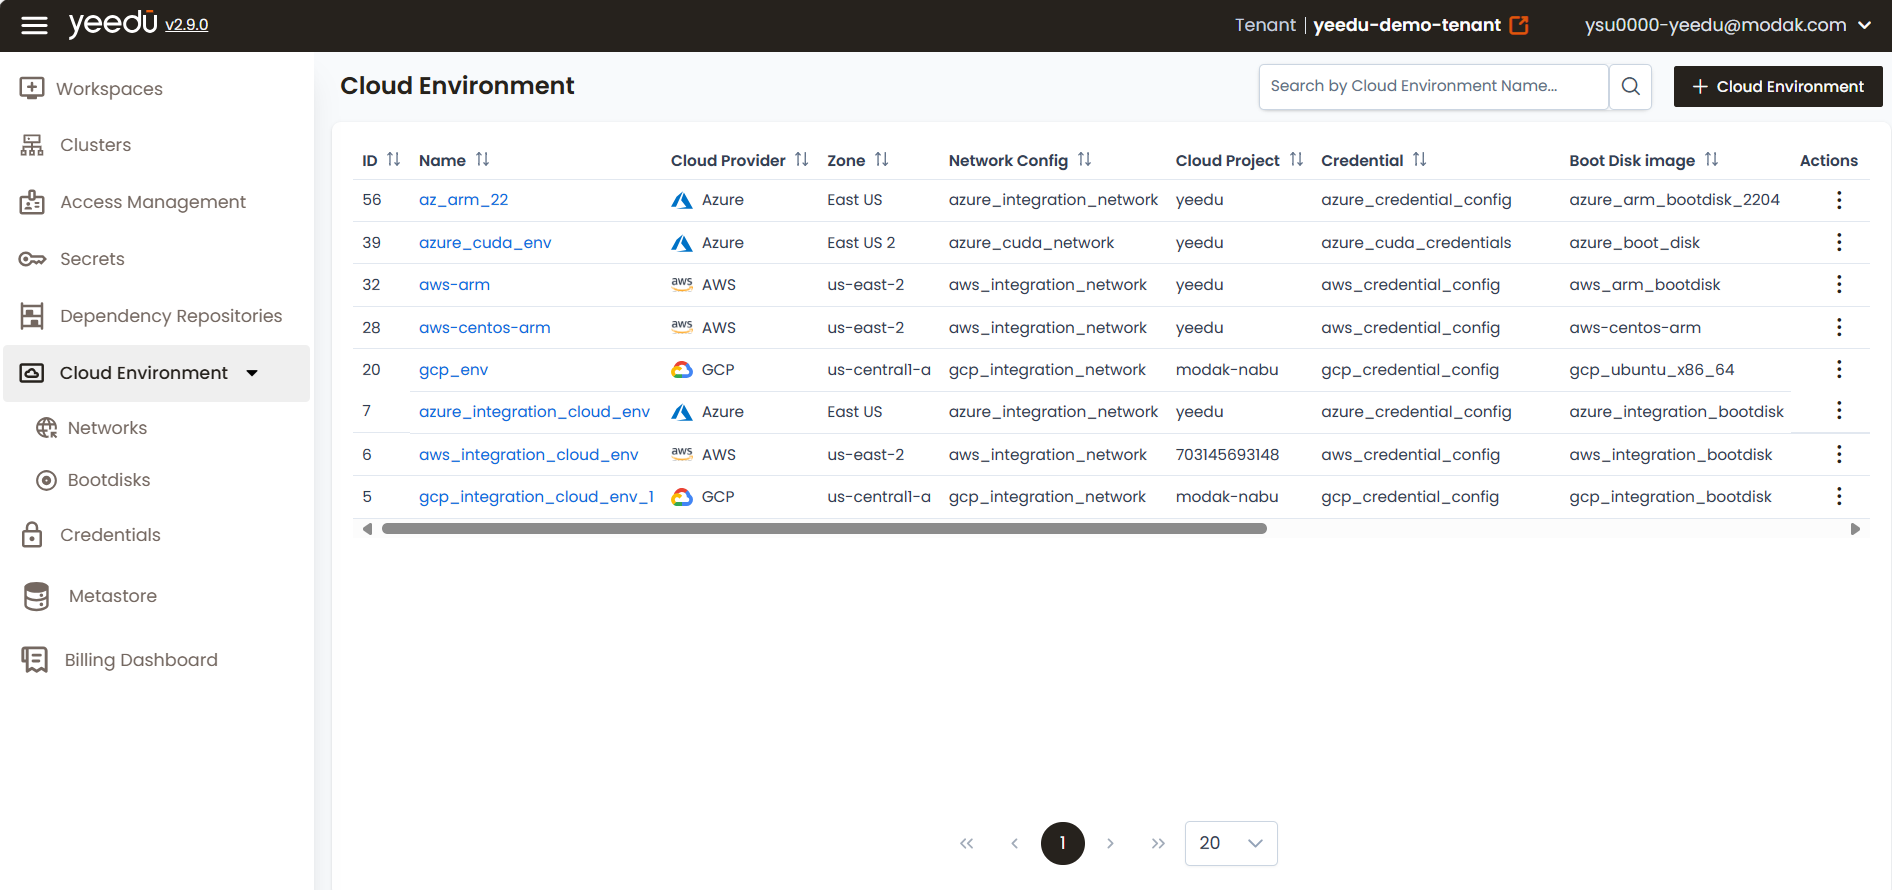Go to last page of results
This screenshot has width=1892, height=890.
[x=1158, y=843]
